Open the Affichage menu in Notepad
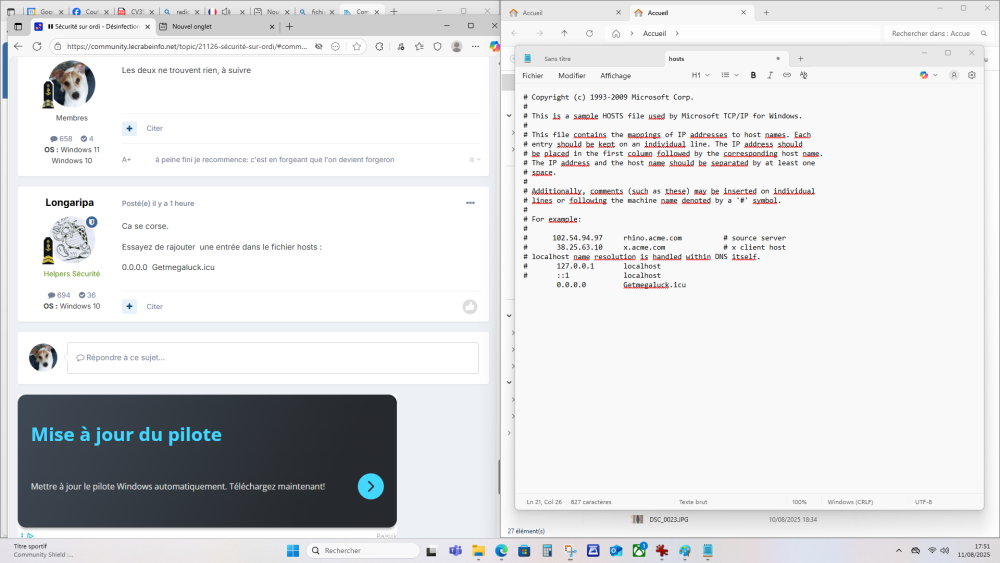This screenshot has height=563, width=1000. (x=615, y=75)
